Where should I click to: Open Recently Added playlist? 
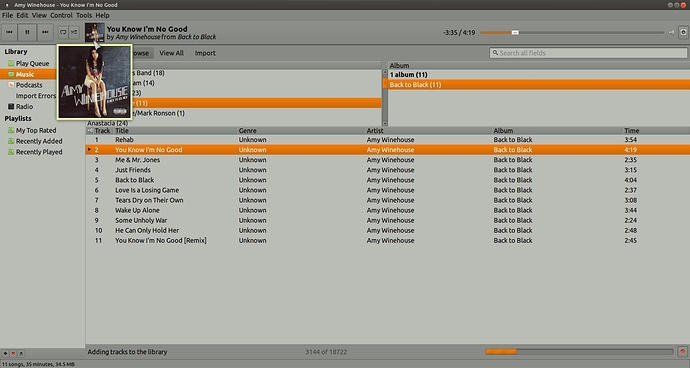tap(39, 141)
